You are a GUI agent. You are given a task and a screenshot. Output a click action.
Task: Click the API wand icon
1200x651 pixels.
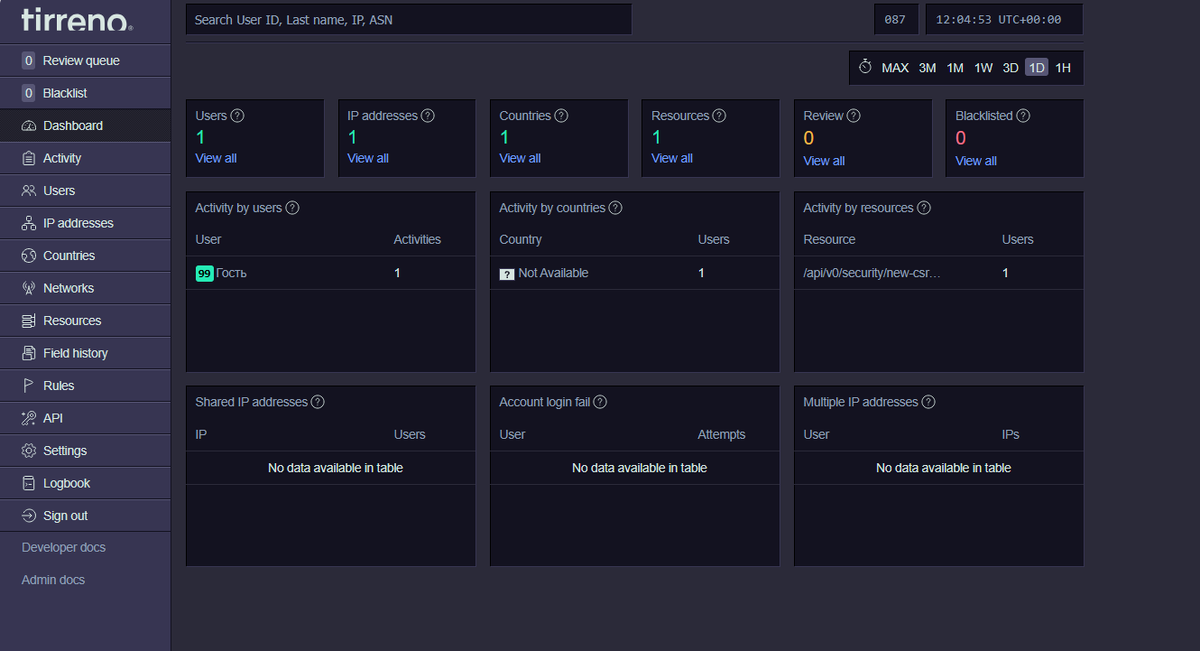(x=29, y=418)
